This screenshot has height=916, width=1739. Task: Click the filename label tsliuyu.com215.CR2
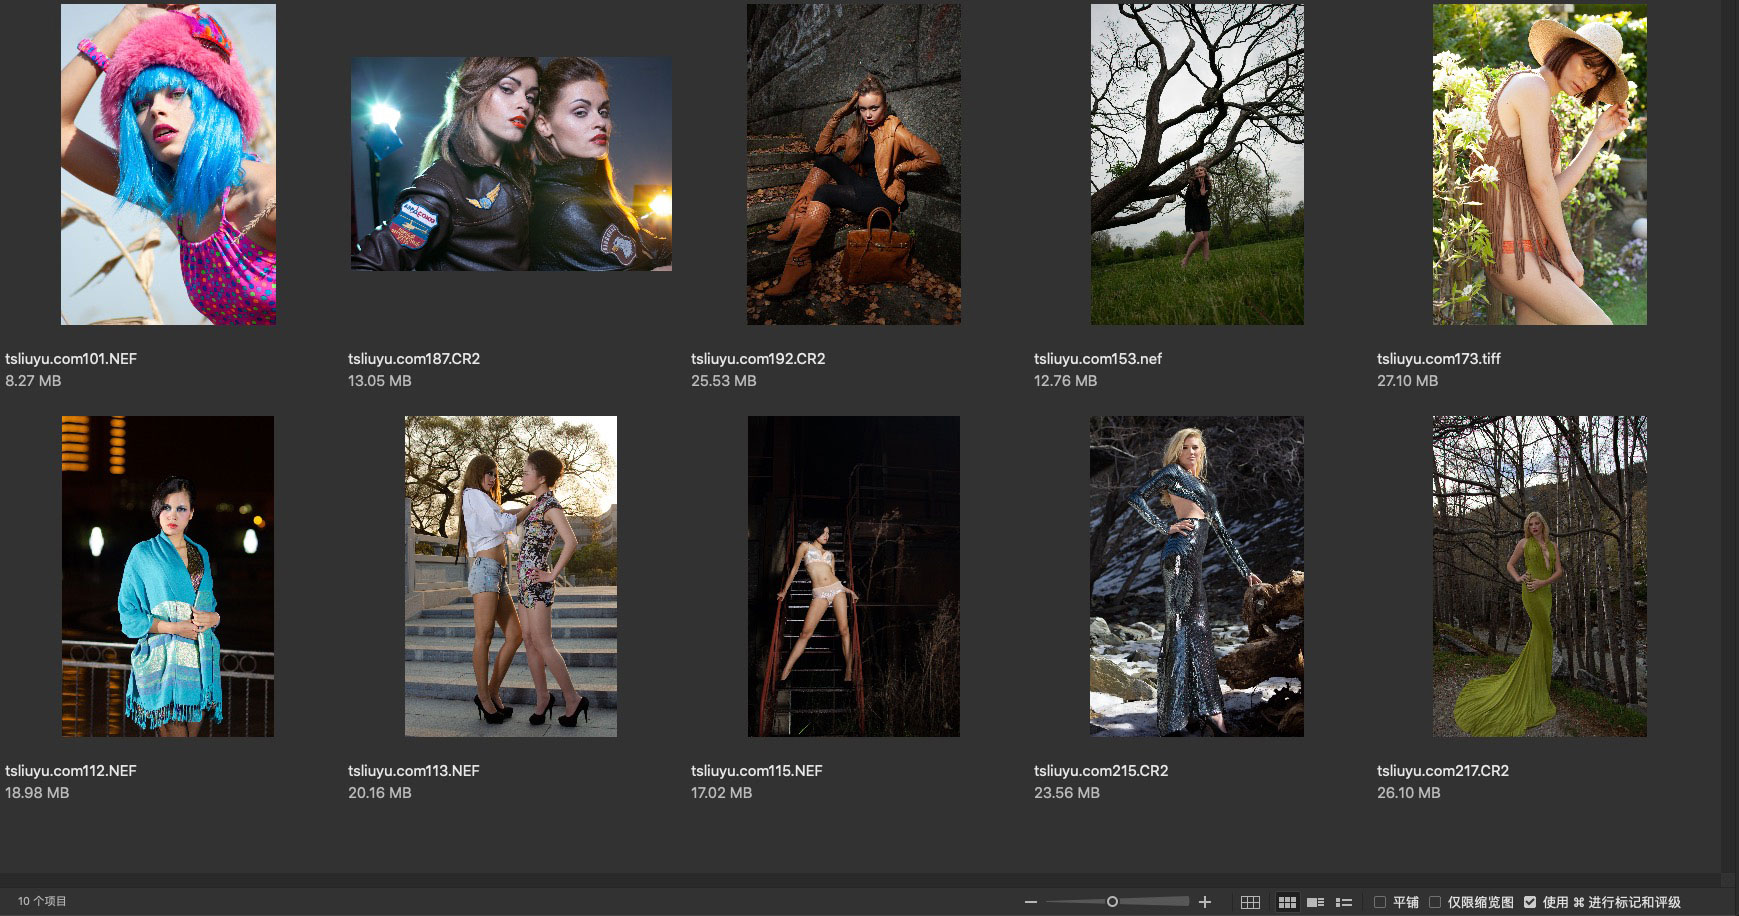(x=1101, y=771)
